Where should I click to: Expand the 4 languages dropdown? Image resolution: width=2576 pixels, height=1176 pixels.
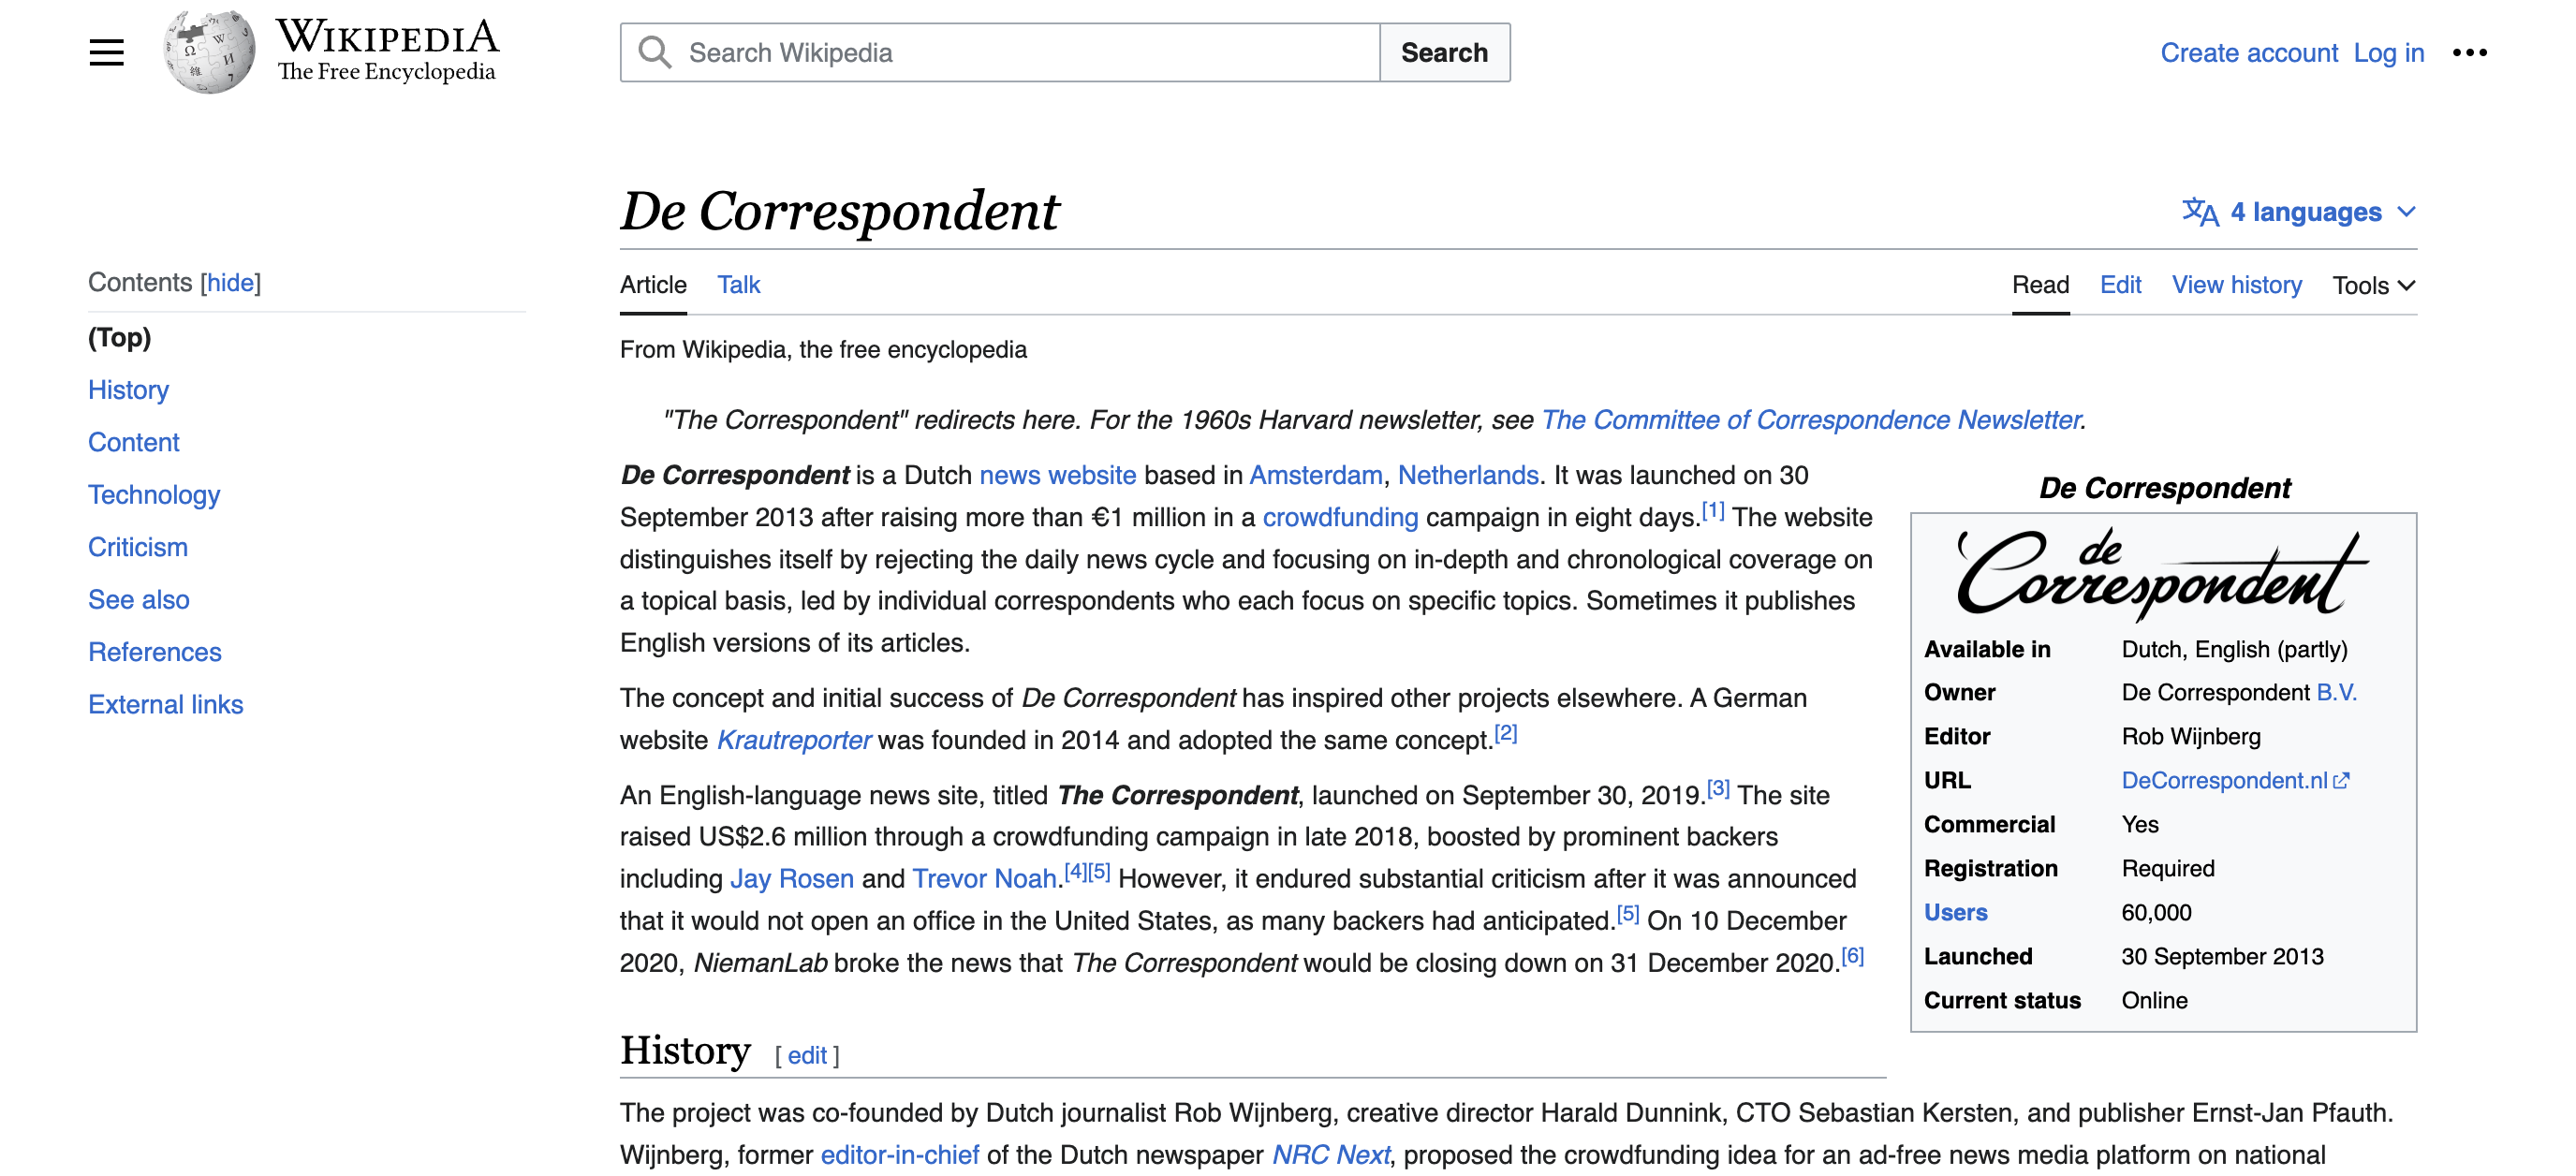tap(2300, 212)
